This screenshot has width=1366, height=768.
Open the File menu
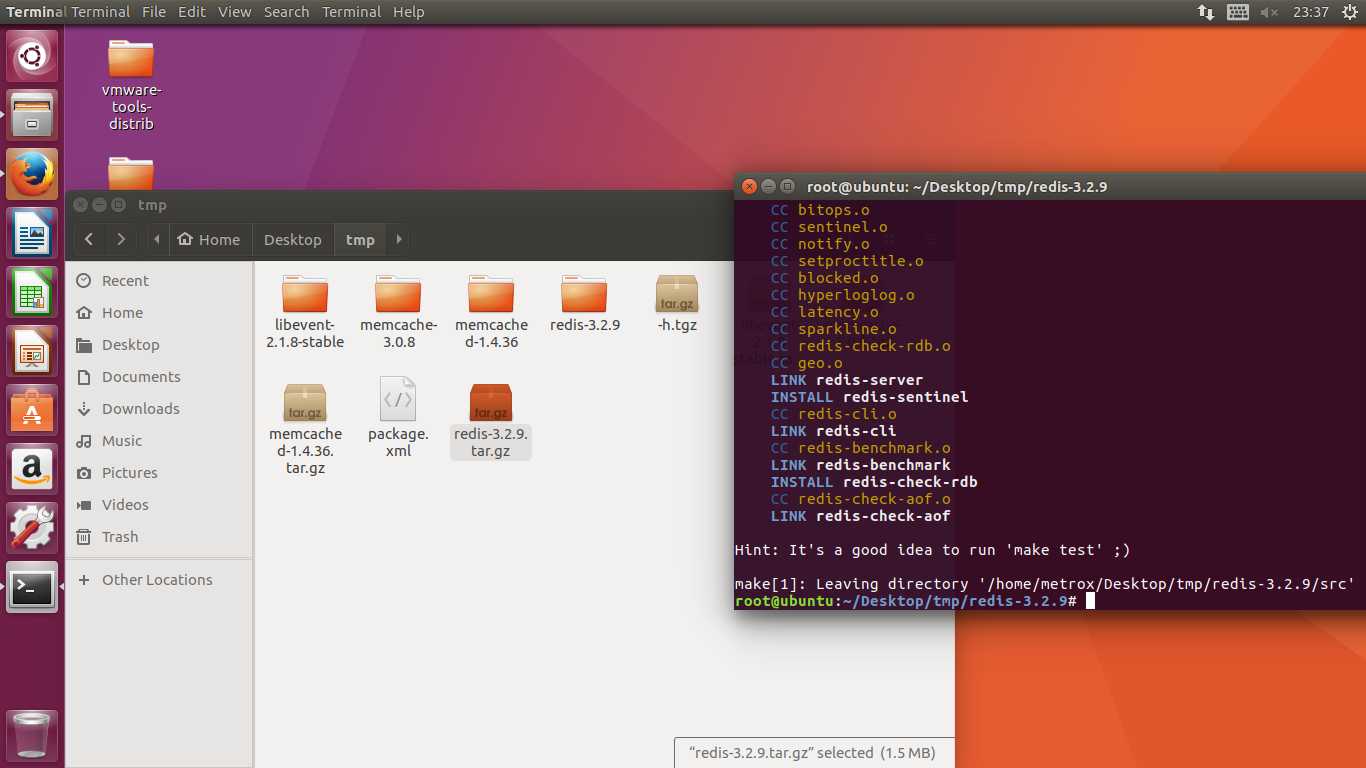(x=154, y=12)
